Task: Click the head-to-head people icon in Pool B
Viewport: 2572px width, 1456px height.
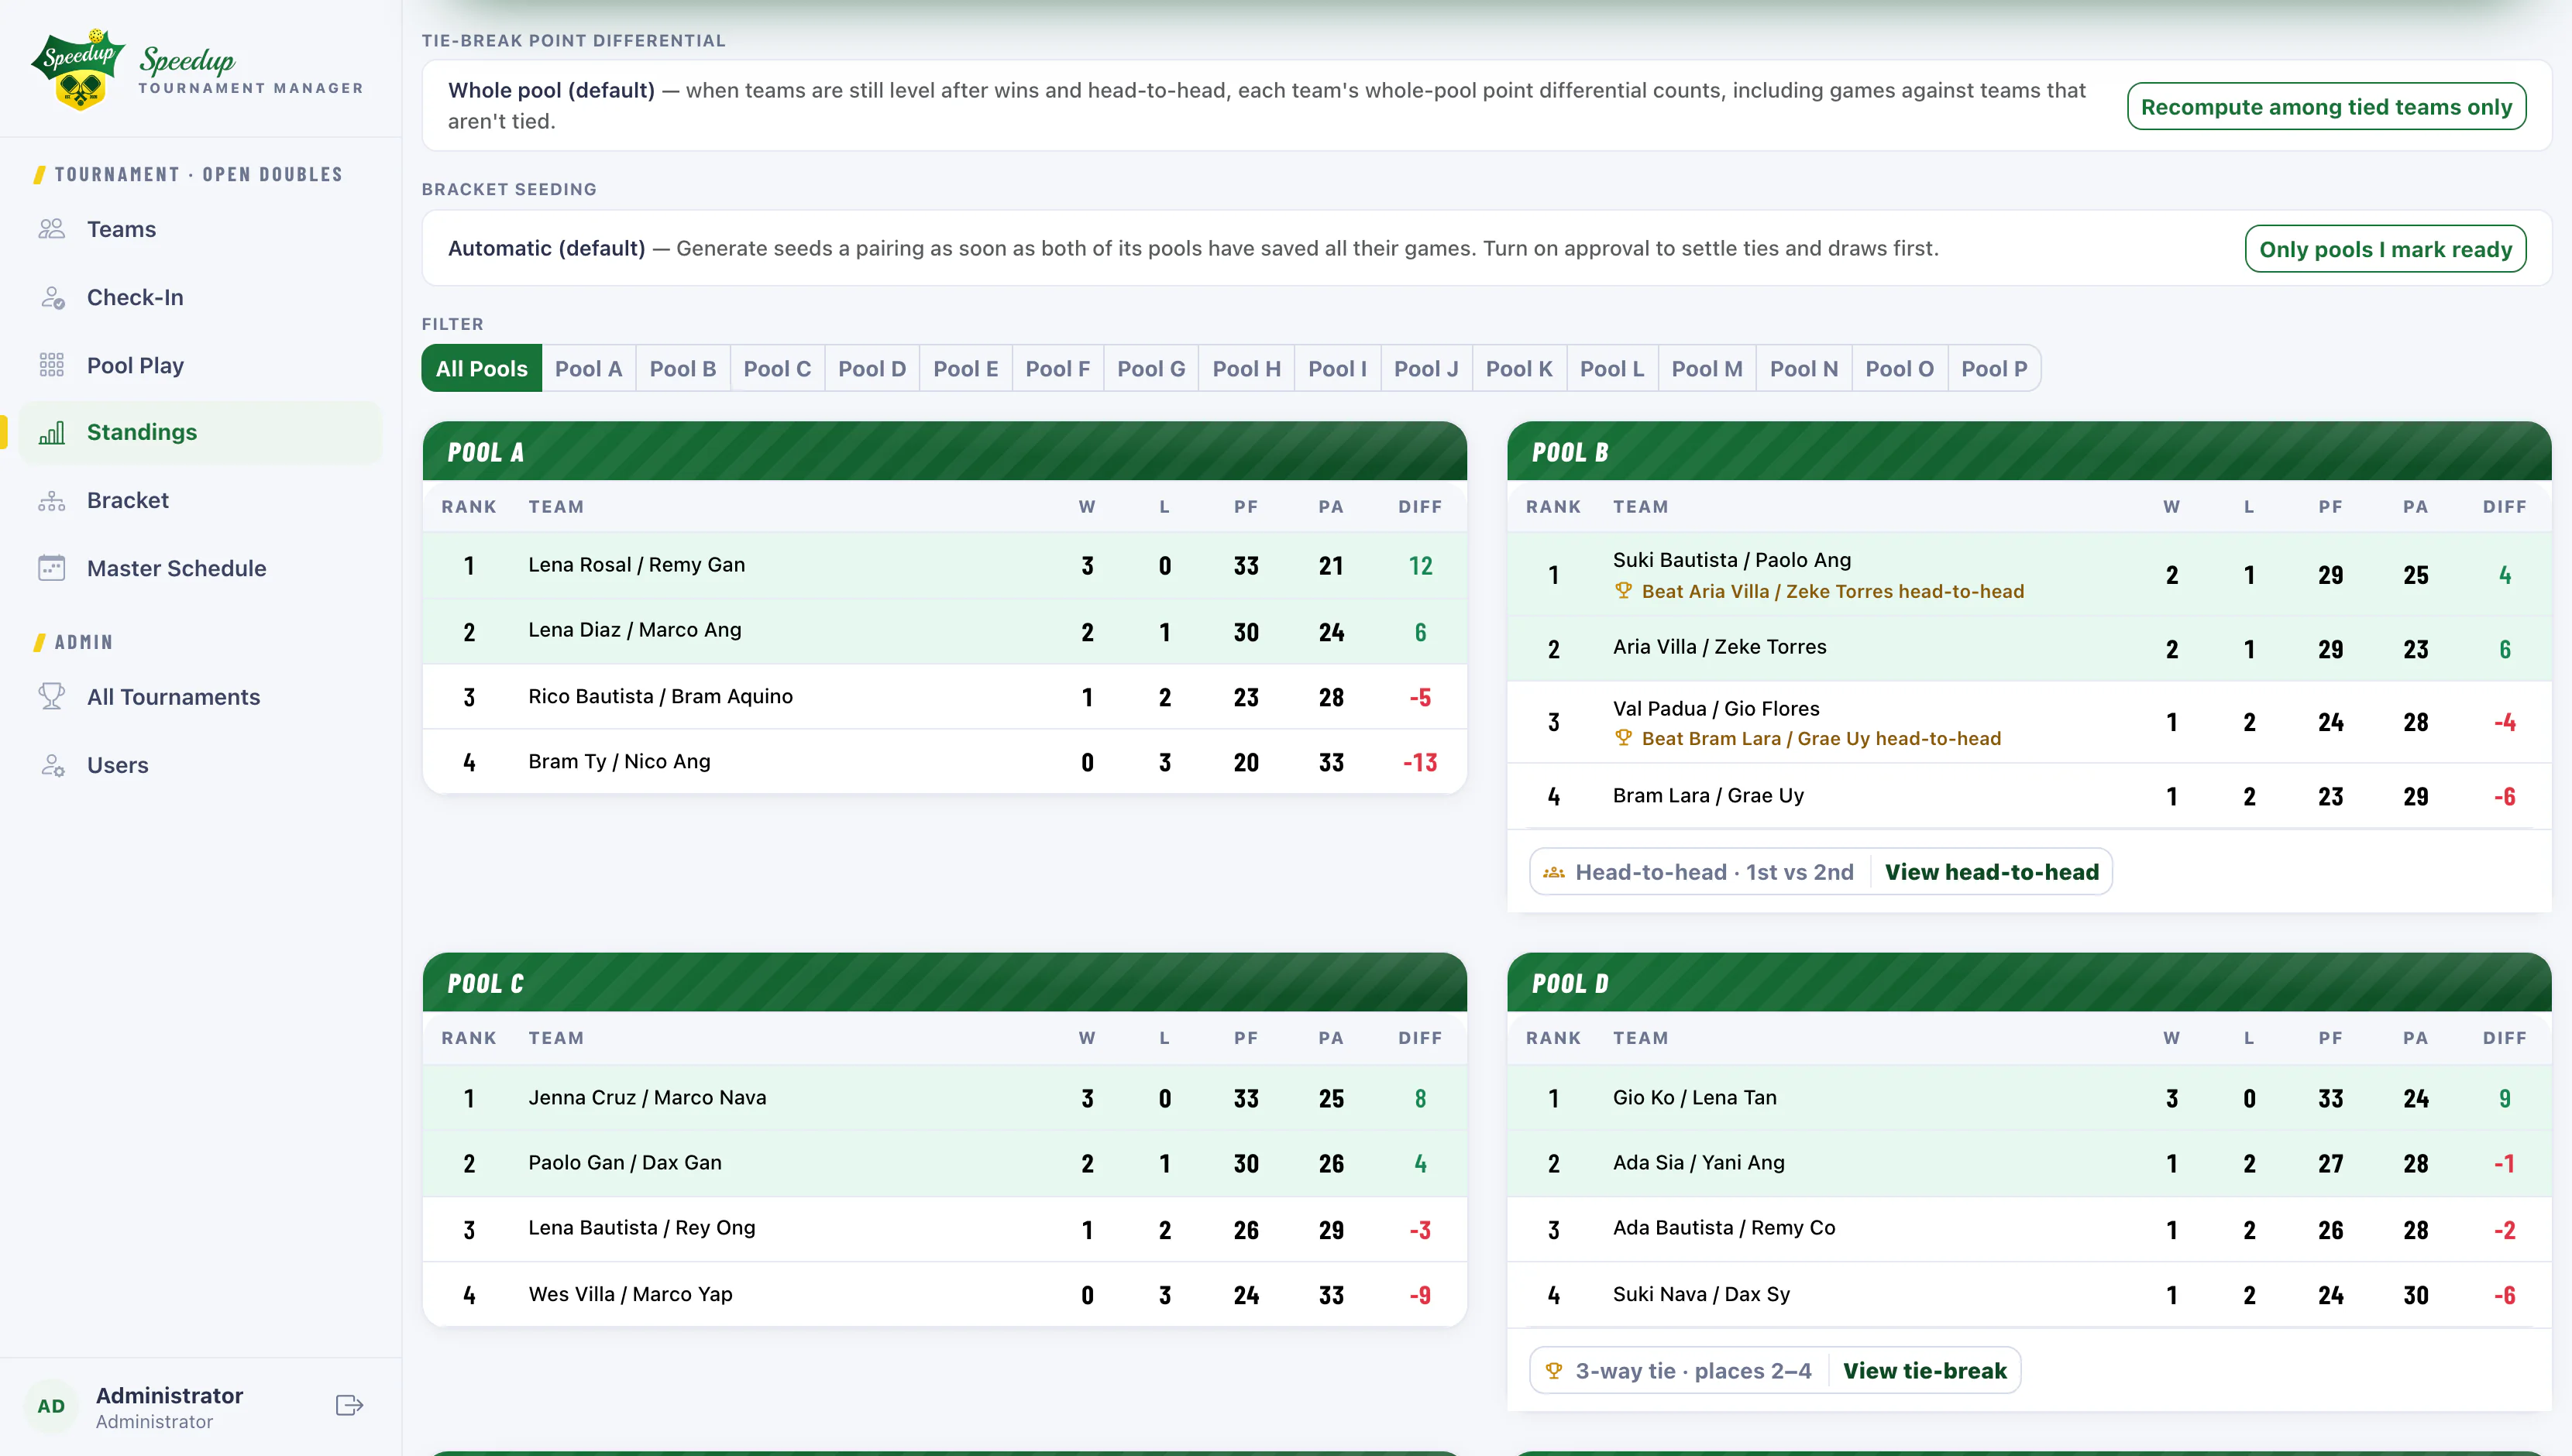Action: tap(1554, 872)
